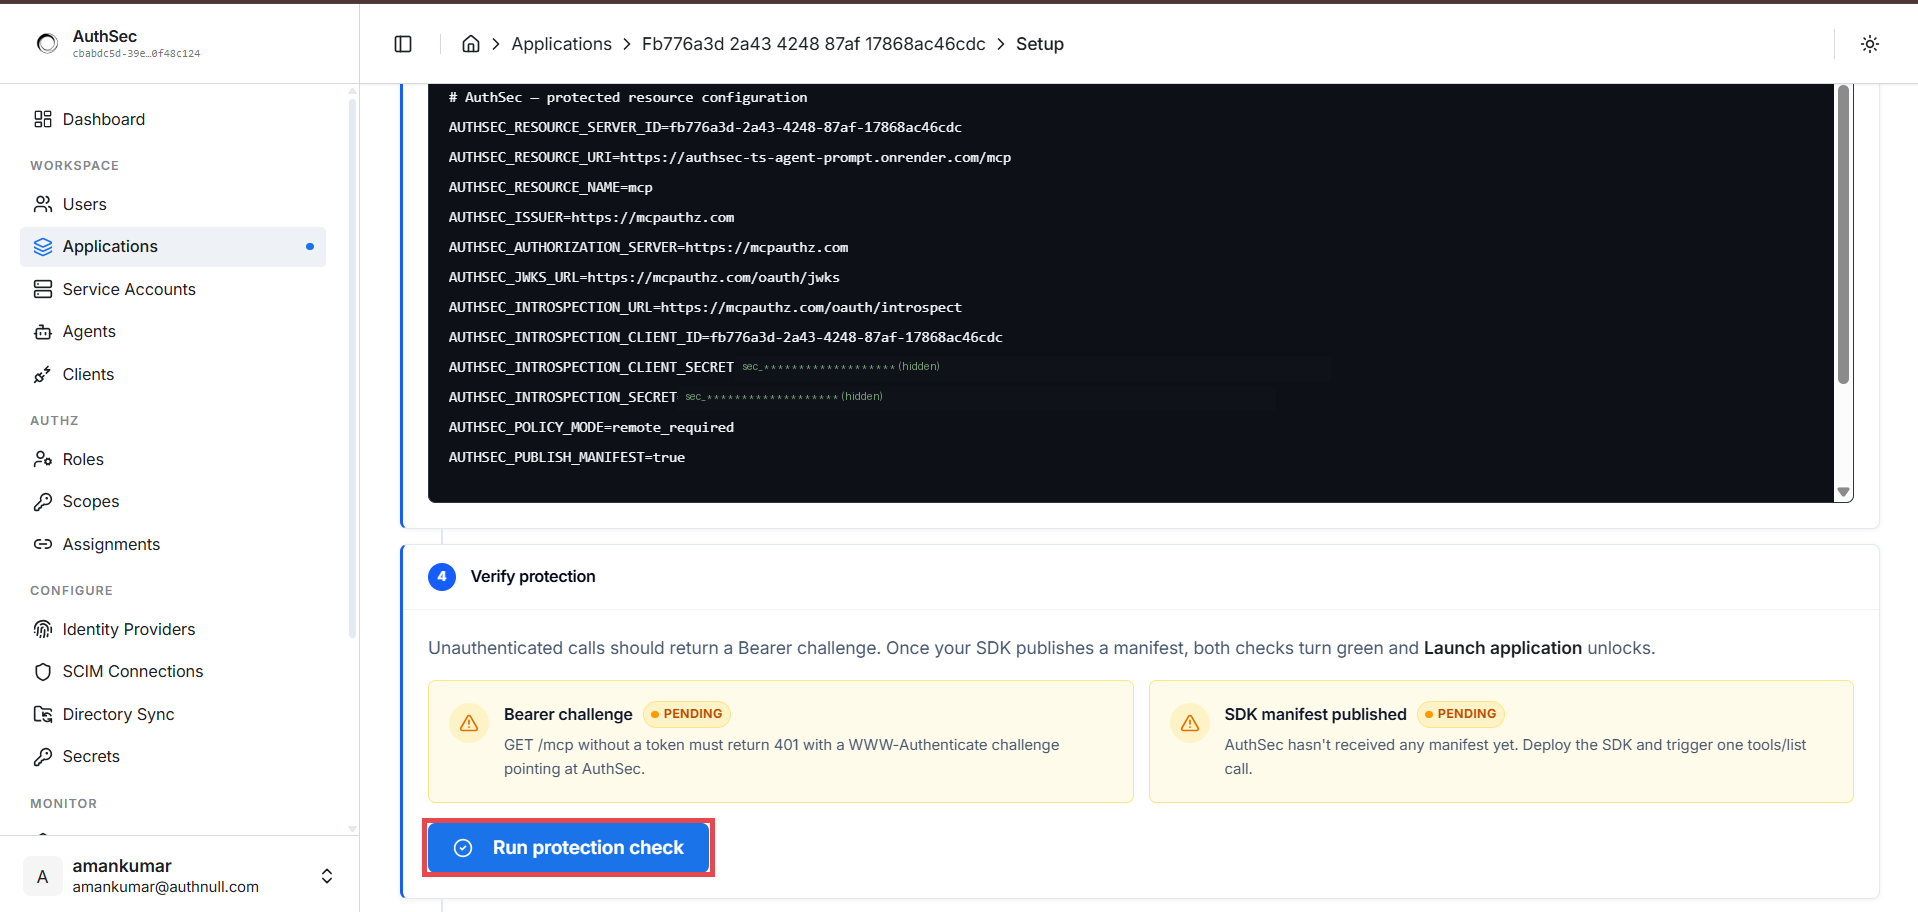Click the Clients plug icon
Screen dimensions: 1918x912
[x=43, y=374]
